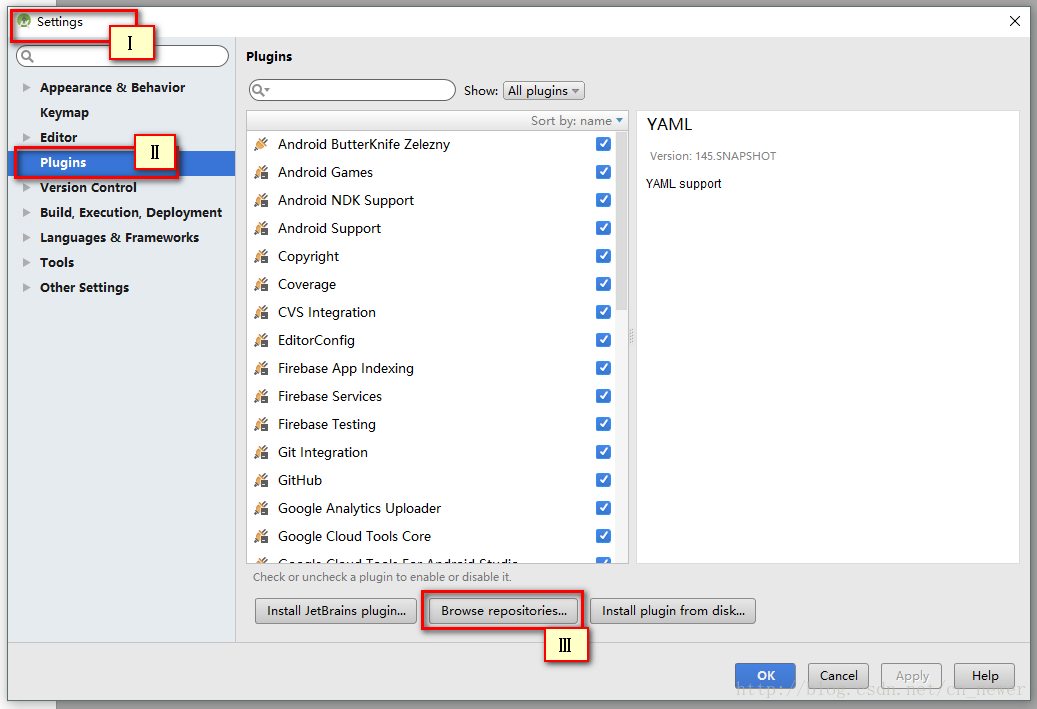
Task: Toggle the Coverage plugin checkbox
Action: [x=603, y=284]
